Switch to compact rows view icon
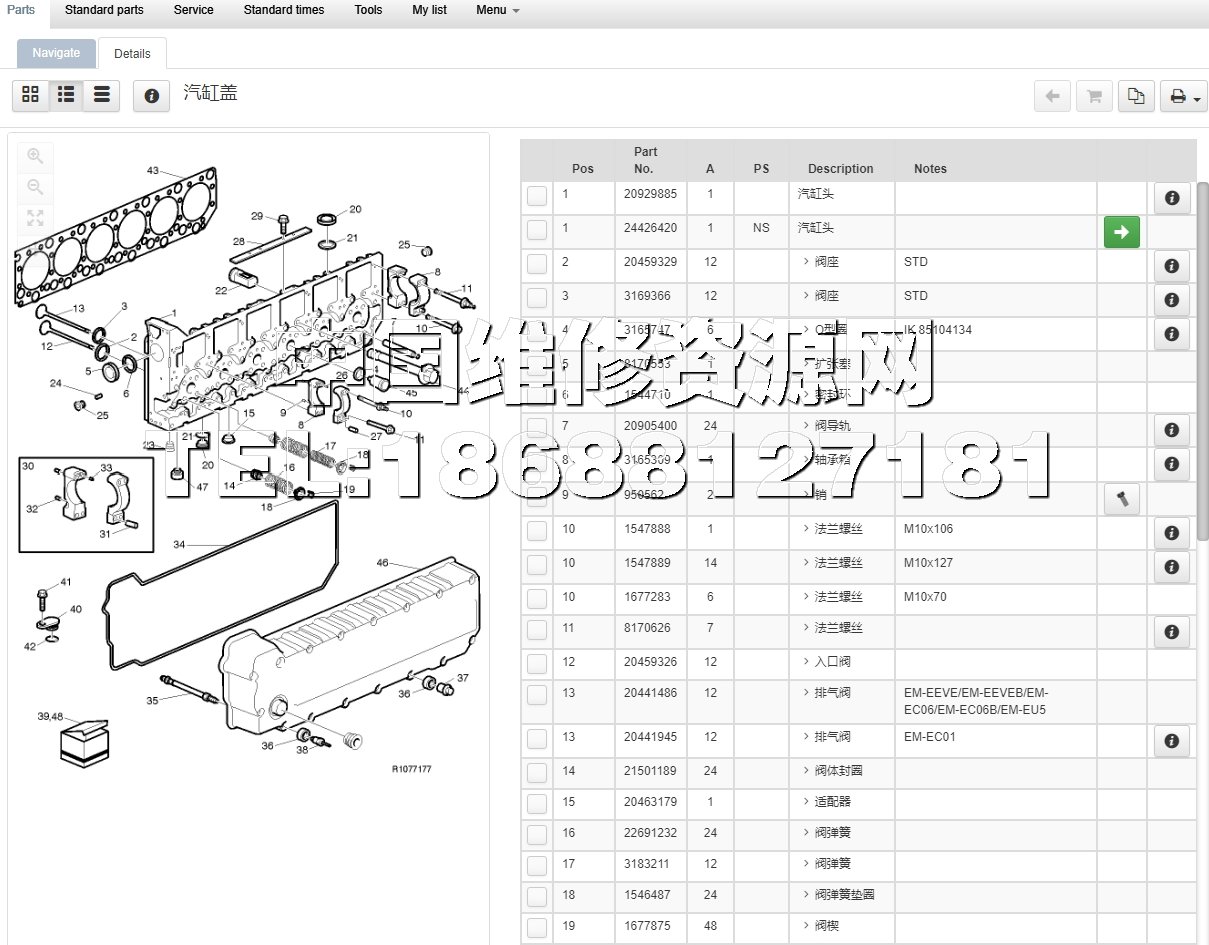The width and height of the screenshot is (1209, 945). coord(101,95)
